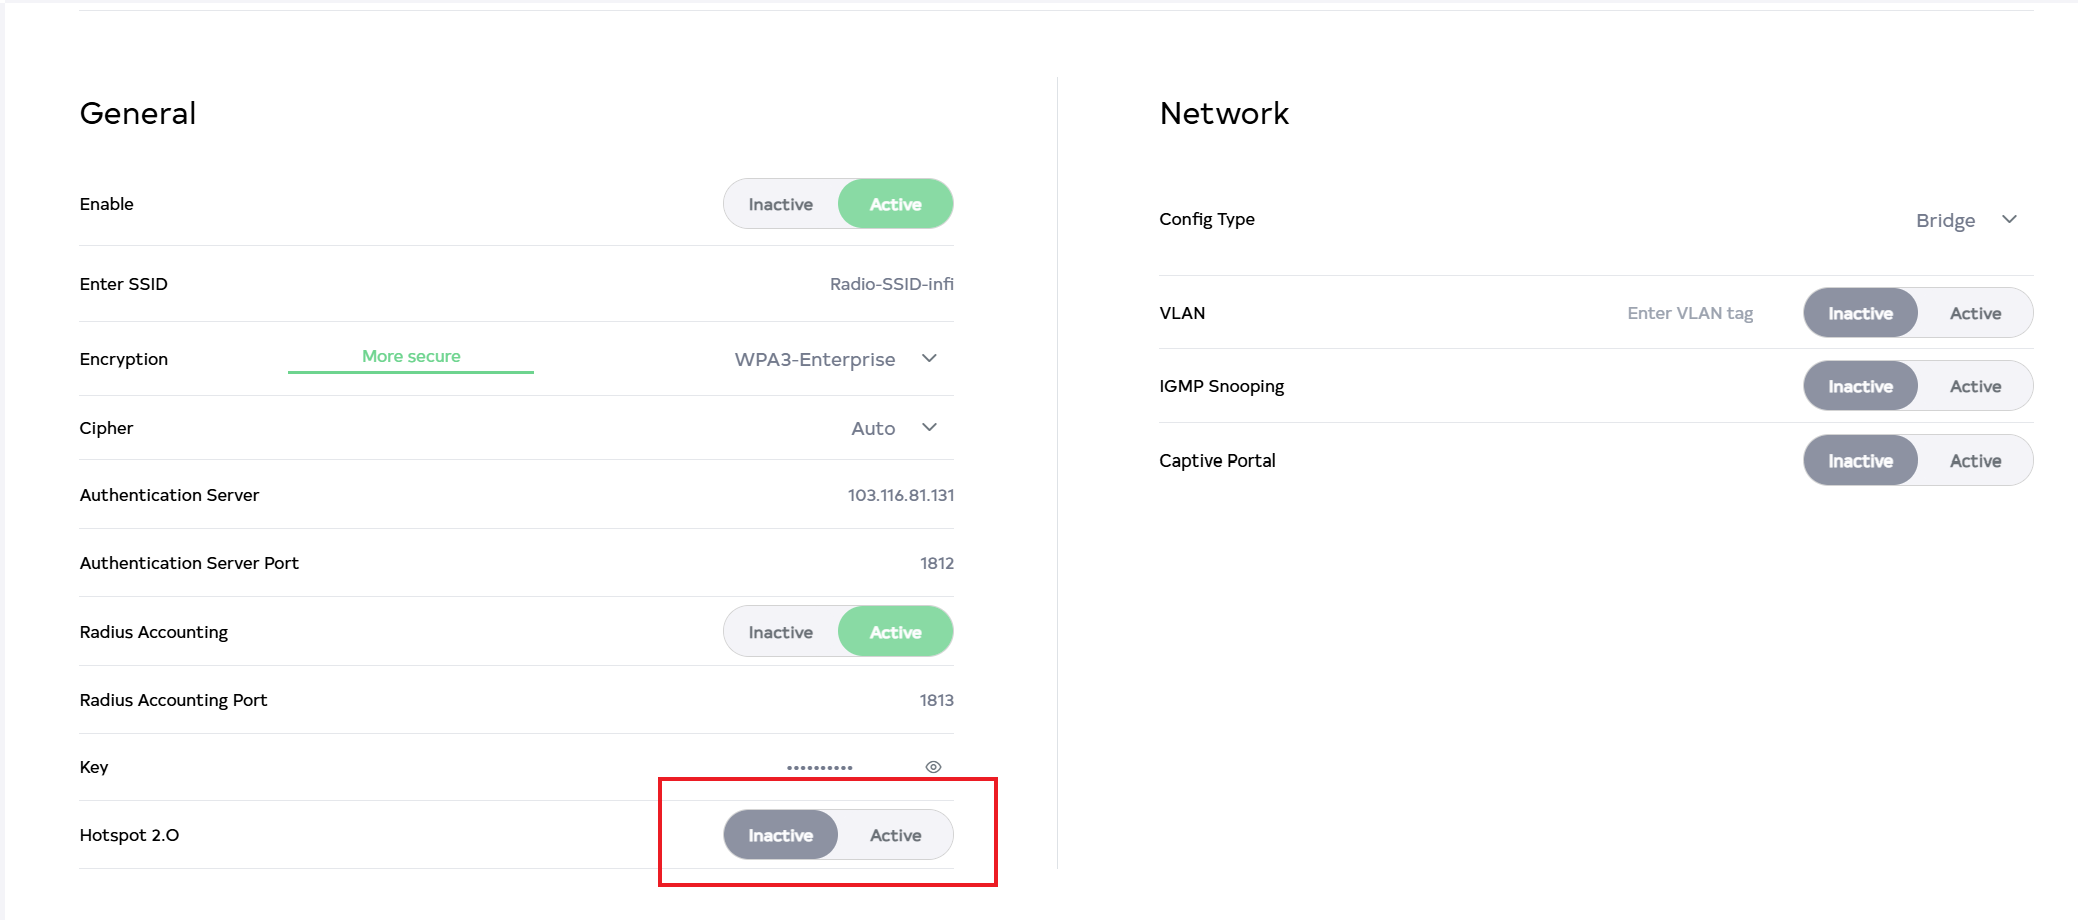Viewport: 2078px width, 920px height.
Task: Show the Key password with eye icon
Action: (933, 767)
